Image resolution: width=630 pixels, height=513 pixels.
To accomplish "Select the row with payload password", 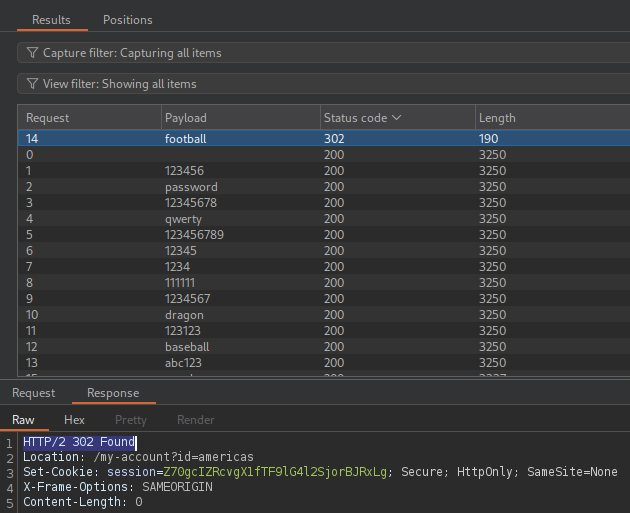I will (x=324, y=187).
